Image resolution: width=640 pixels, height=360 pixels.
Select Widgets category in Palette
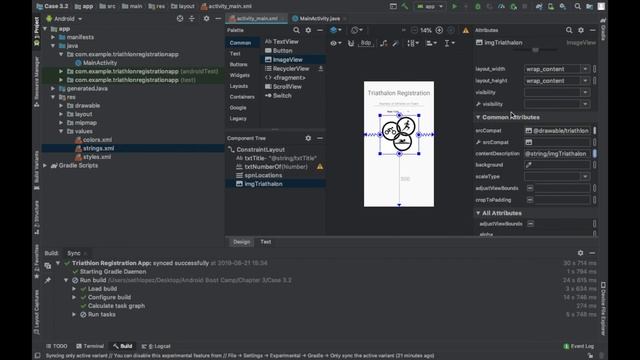tap(240, 76)
